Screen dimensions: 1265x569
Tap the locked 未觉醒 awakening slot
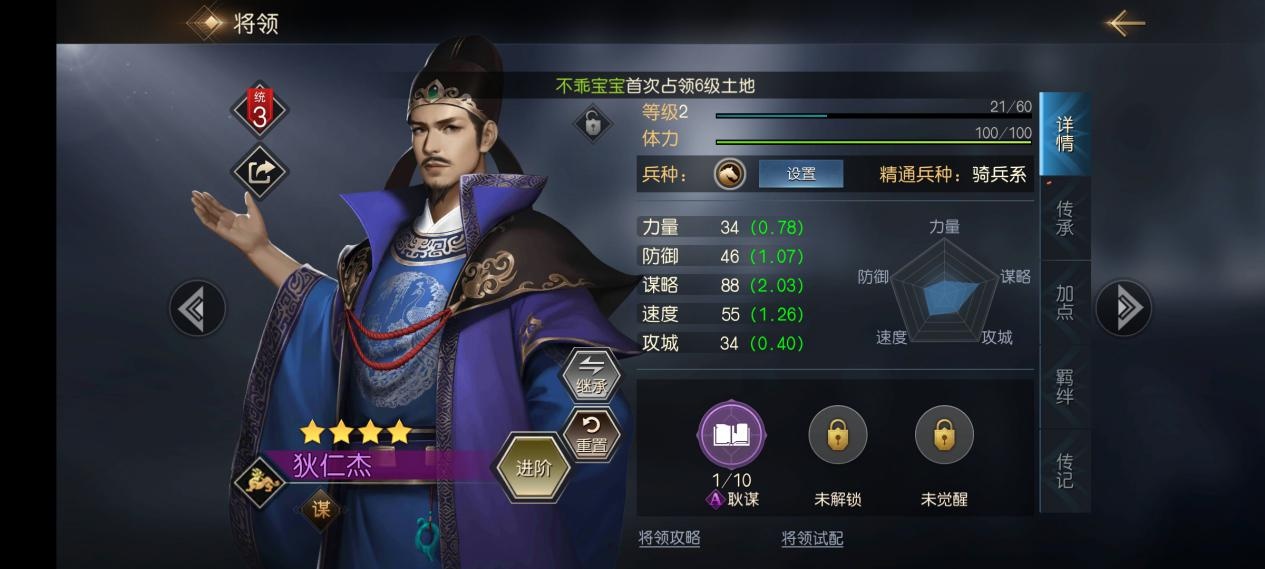[x=944, y=435]
